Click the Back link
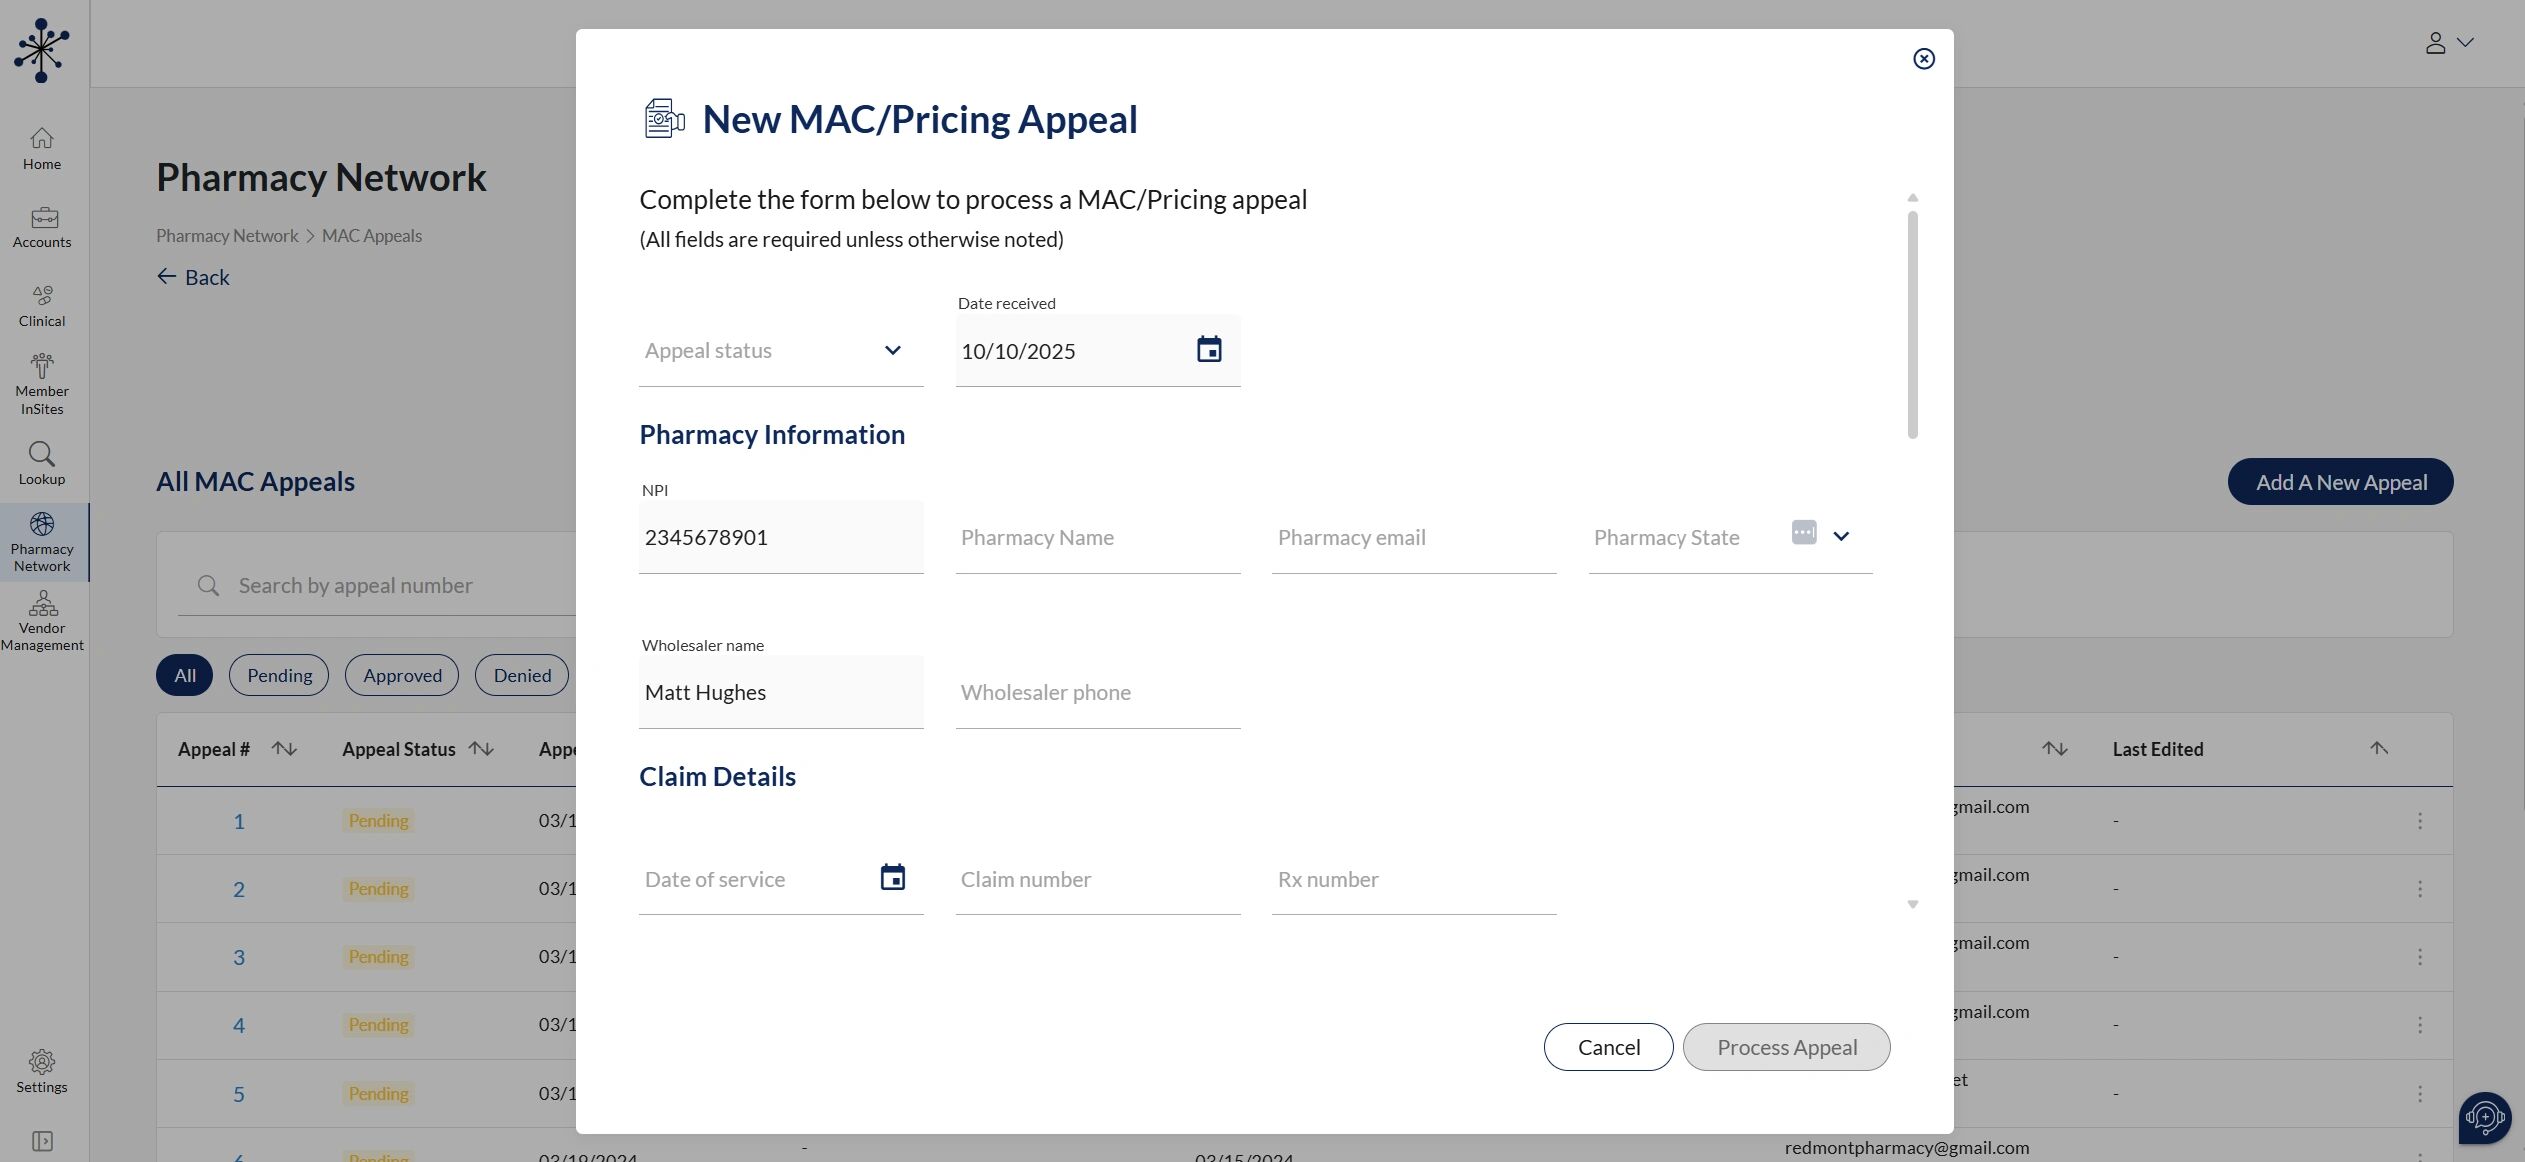This screenshot has width=2525, height=1162. [x=194, y=277]
